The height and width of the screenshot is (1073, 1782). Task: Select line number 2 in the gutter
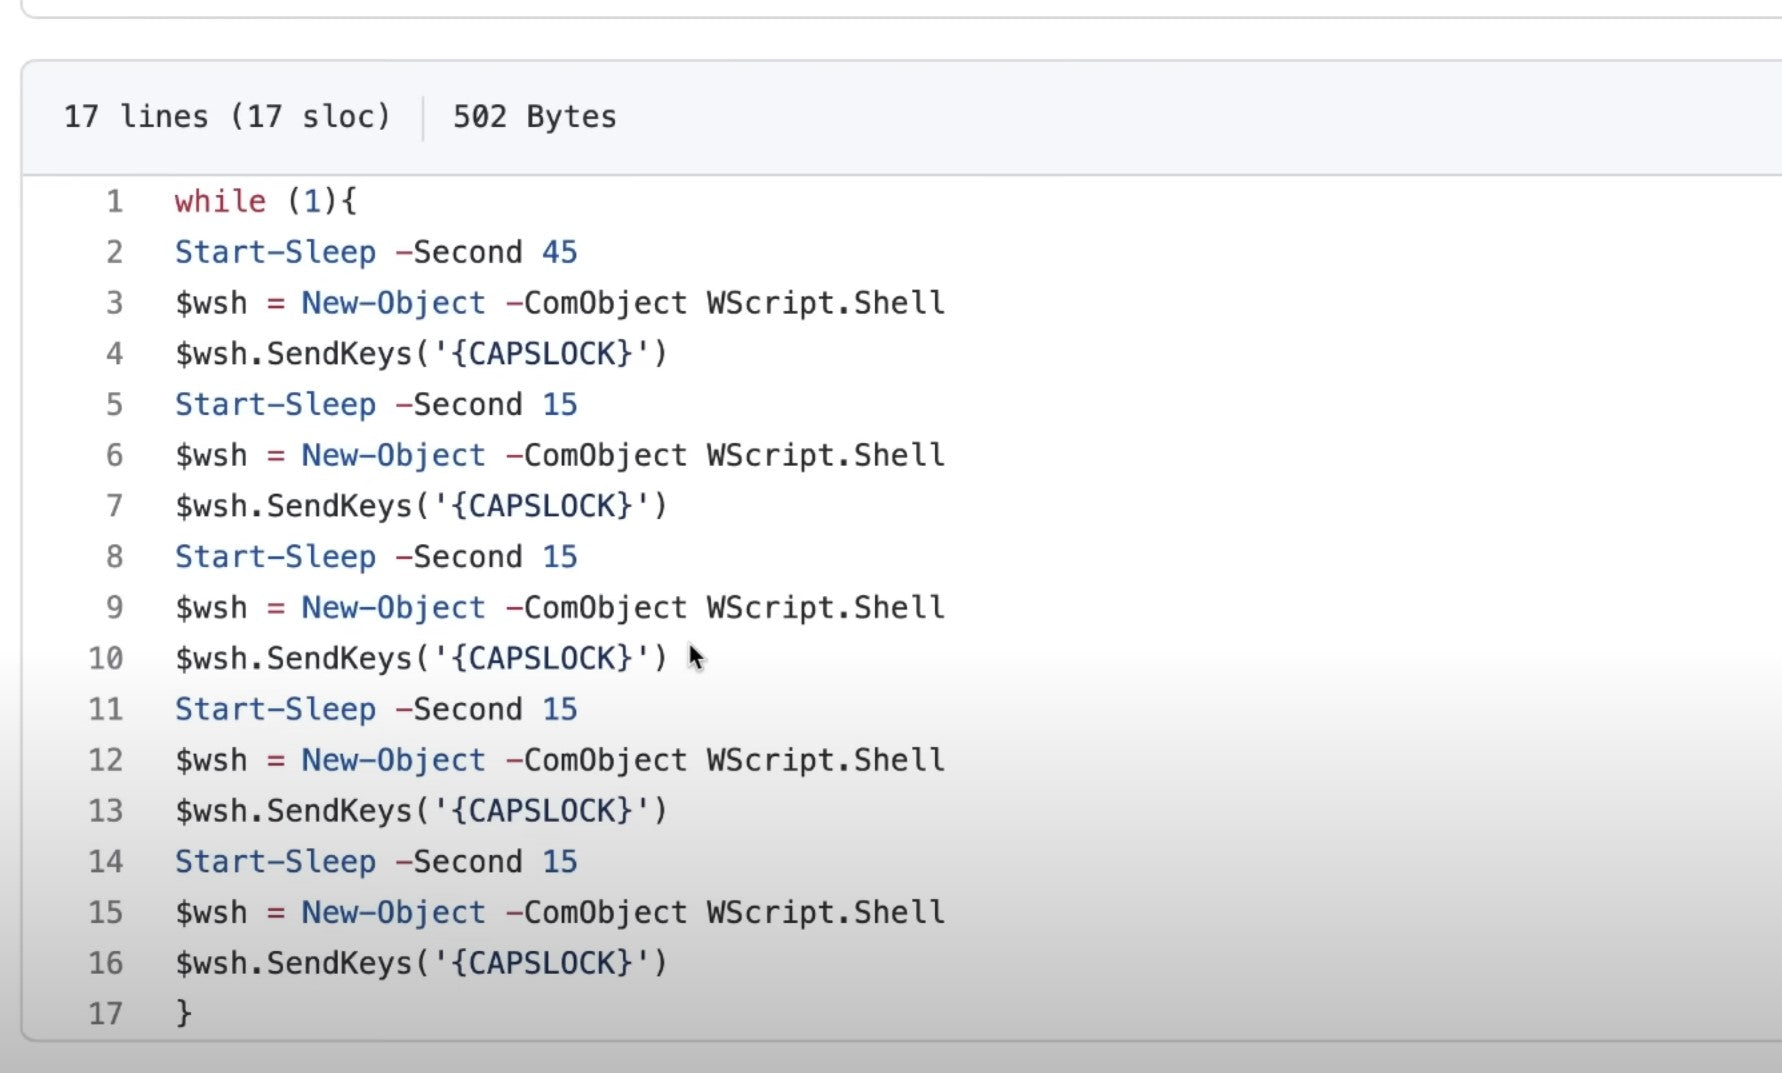pyautogui.click(x=114, y=252)
